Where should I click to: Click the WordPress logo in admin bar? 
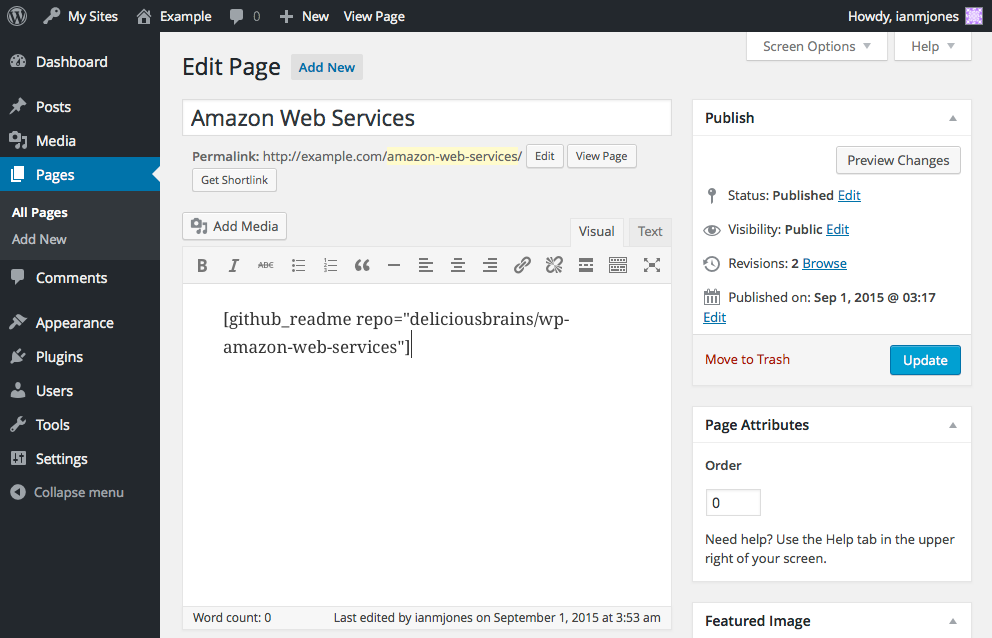17,16
